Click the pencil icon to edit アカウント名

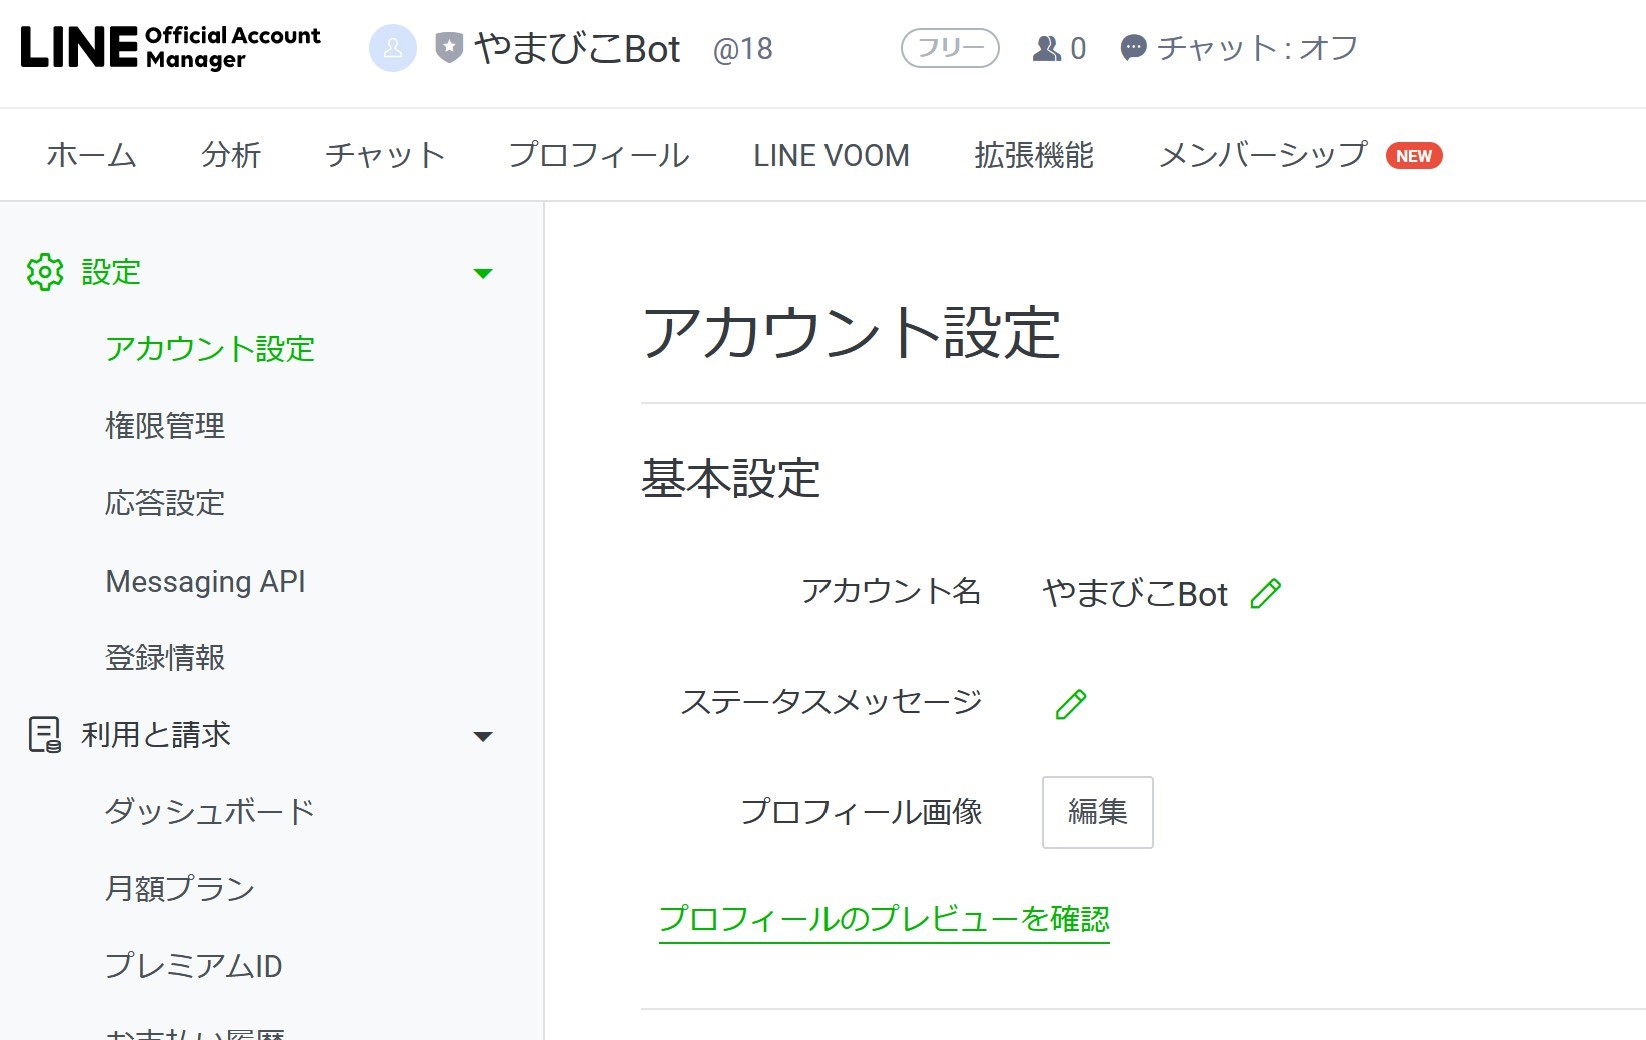pos(1267,593)
